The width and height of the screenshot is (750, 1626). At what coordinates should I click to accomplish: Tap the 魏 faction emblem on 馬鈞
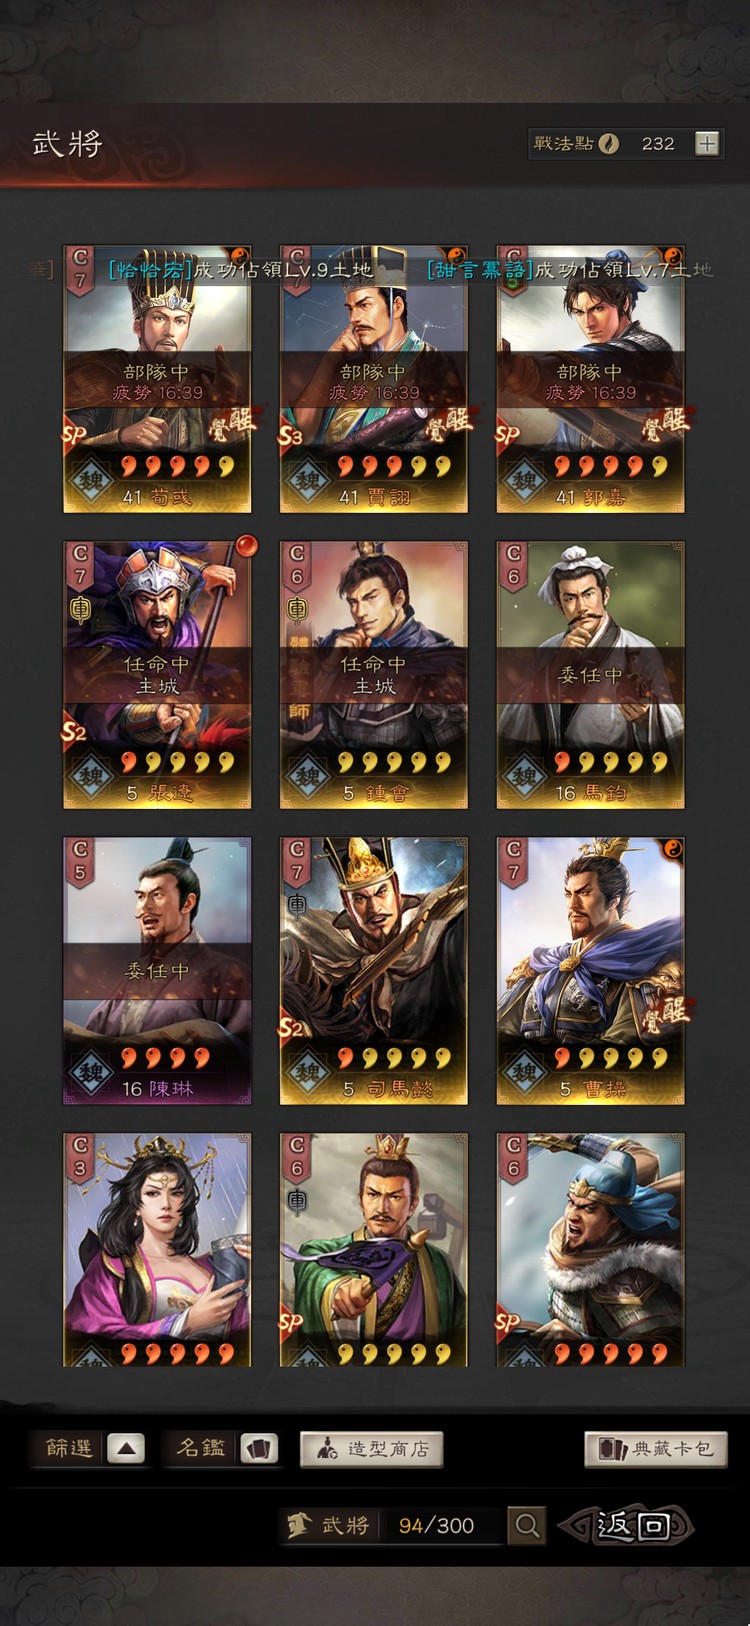[524, 777]
